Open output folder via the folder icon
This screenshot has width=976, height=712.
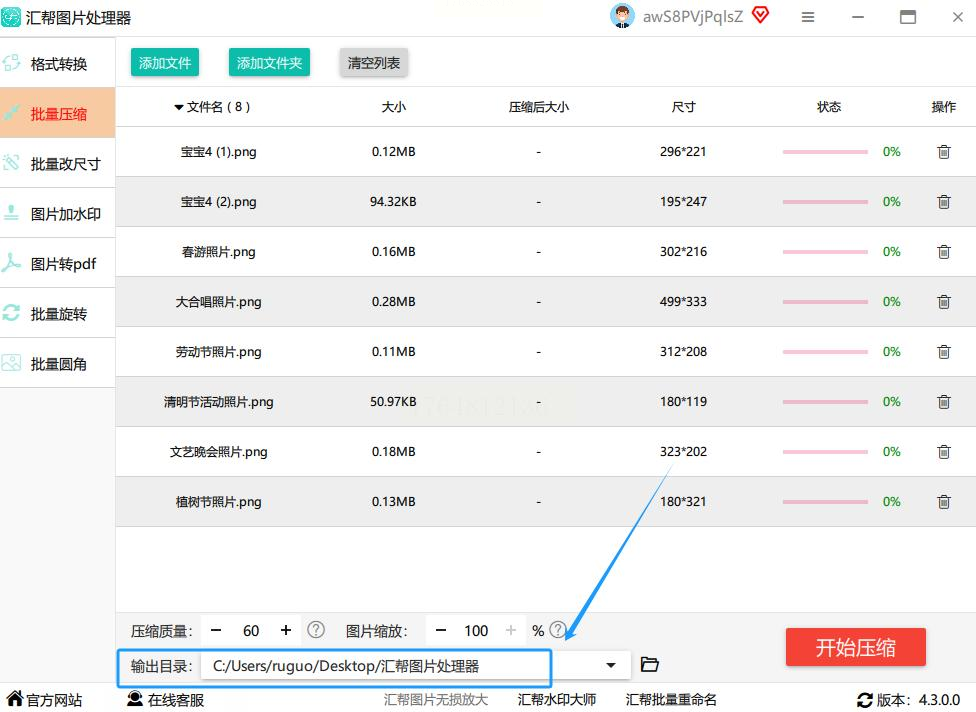click(x=650, y=665)
